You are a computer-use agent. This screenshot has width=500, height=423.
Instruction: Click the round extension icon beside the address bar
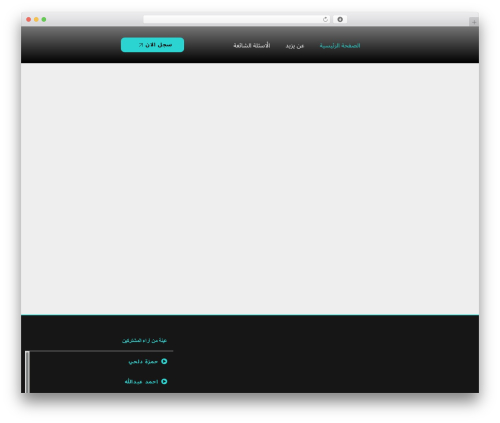340,19
